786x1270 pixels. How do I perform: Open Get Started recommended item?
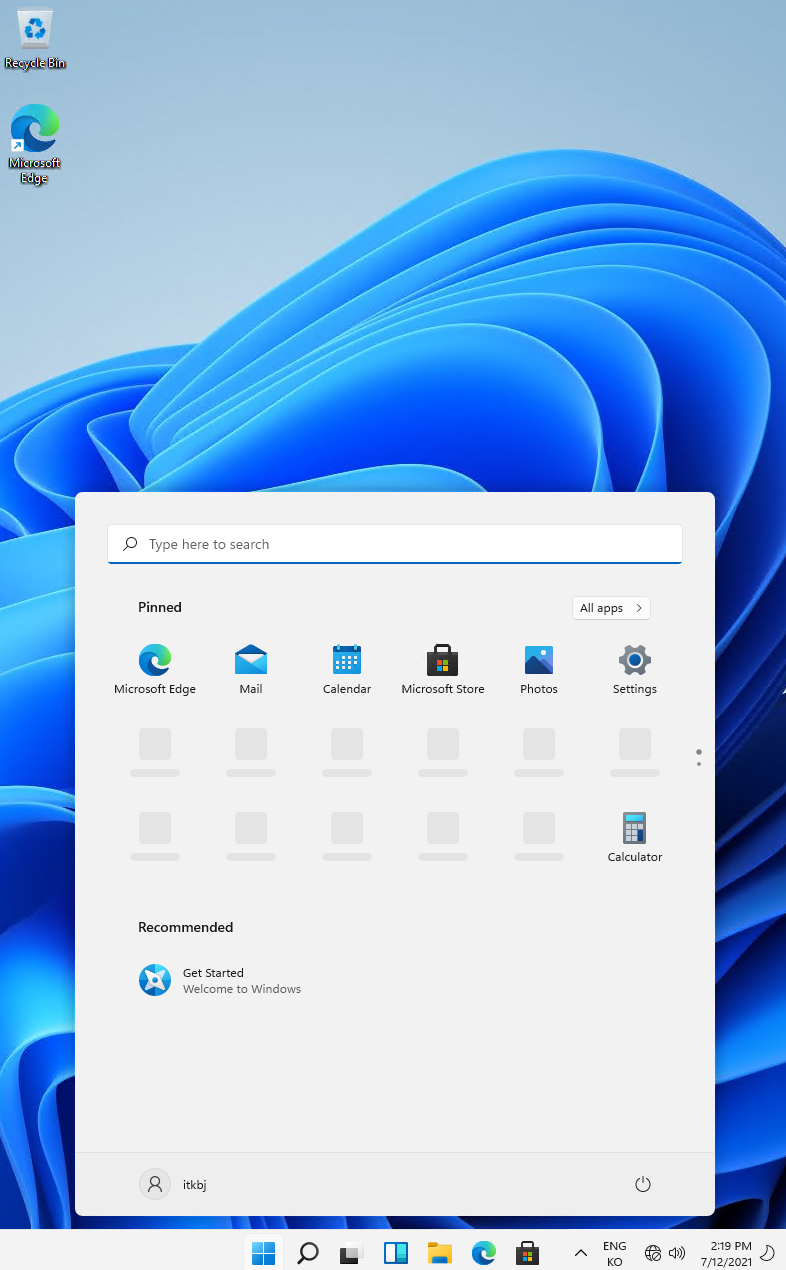click(x=220, y=980)
